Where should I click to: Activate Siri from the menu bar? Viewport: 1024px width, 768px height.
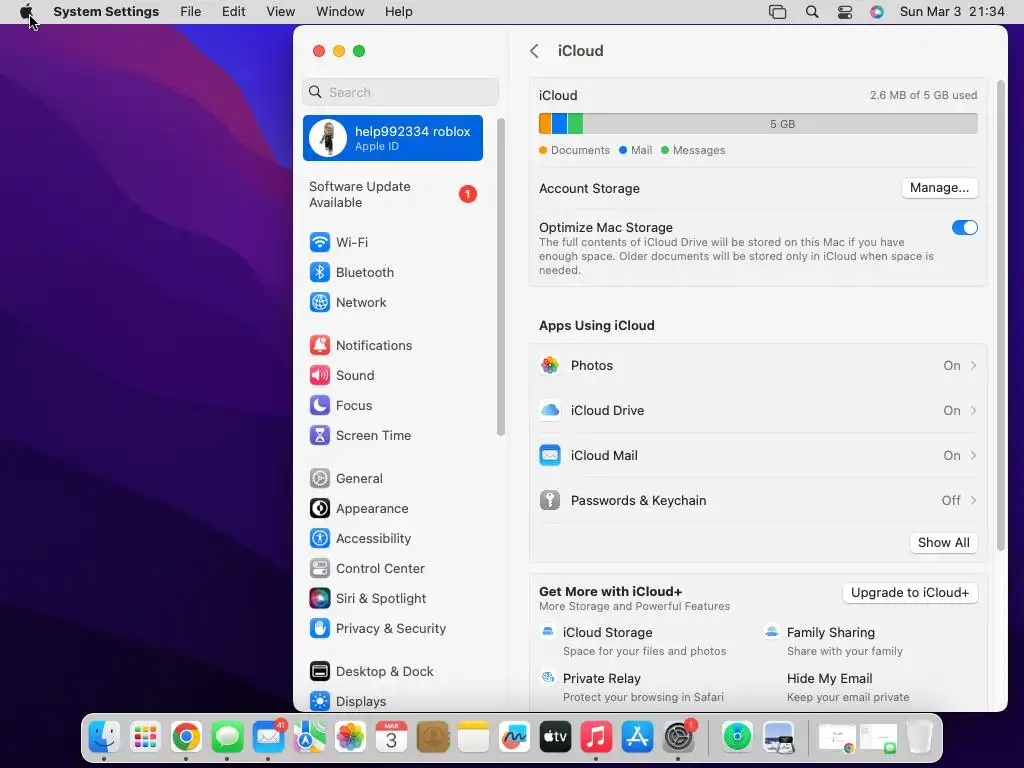[877, 12]
